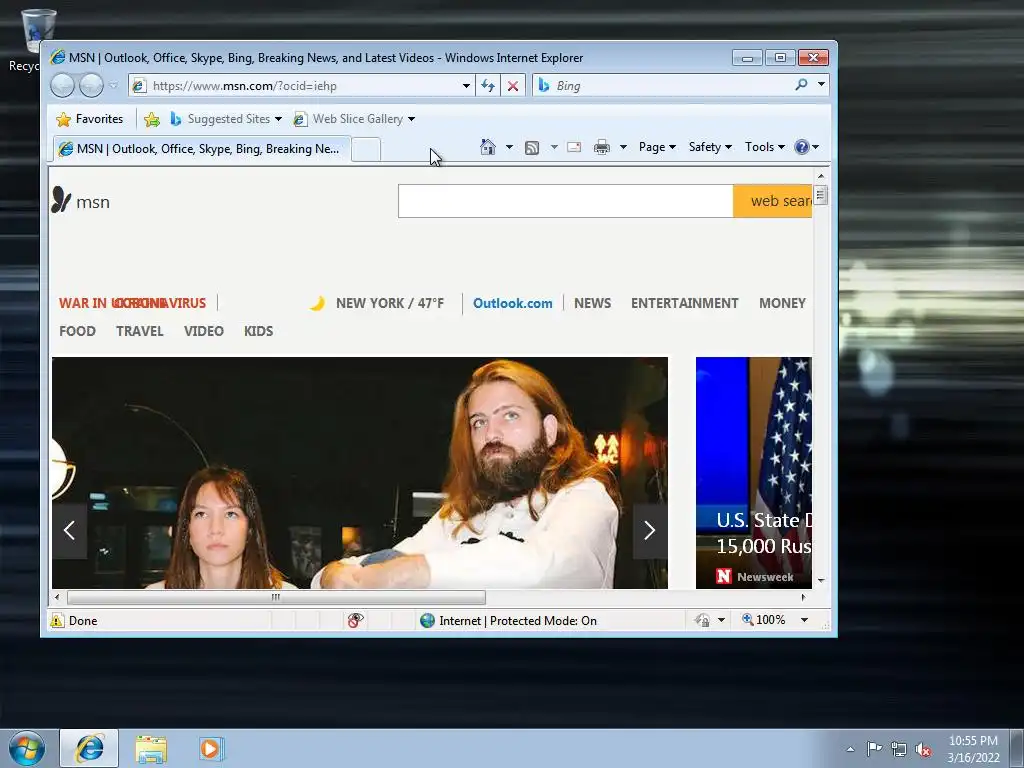The width and height of the screenshot is (1024, 768).
Task: Expand the Home button dropdown arrow
Action: [509, 147]
